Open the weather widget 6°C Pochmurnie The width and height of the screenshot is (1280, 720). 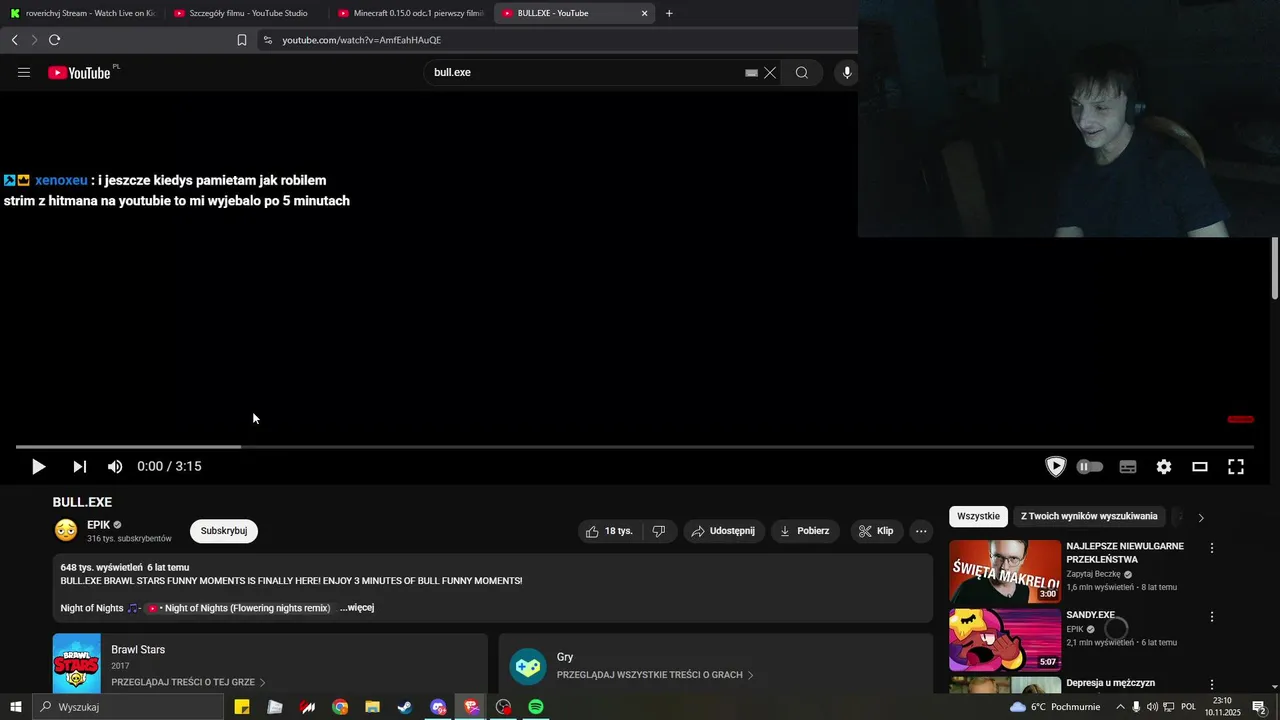[x=1055, y=707]
